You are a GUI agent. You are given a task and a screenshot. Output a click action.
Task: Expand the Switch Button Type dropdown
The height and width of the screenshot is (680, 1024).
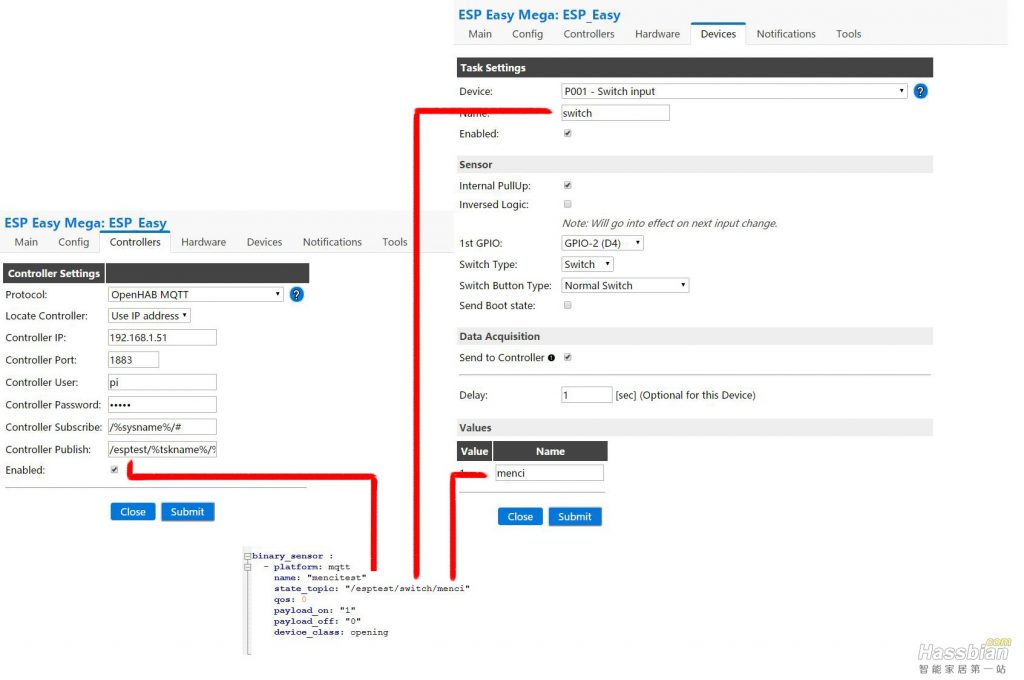(625, 285)
